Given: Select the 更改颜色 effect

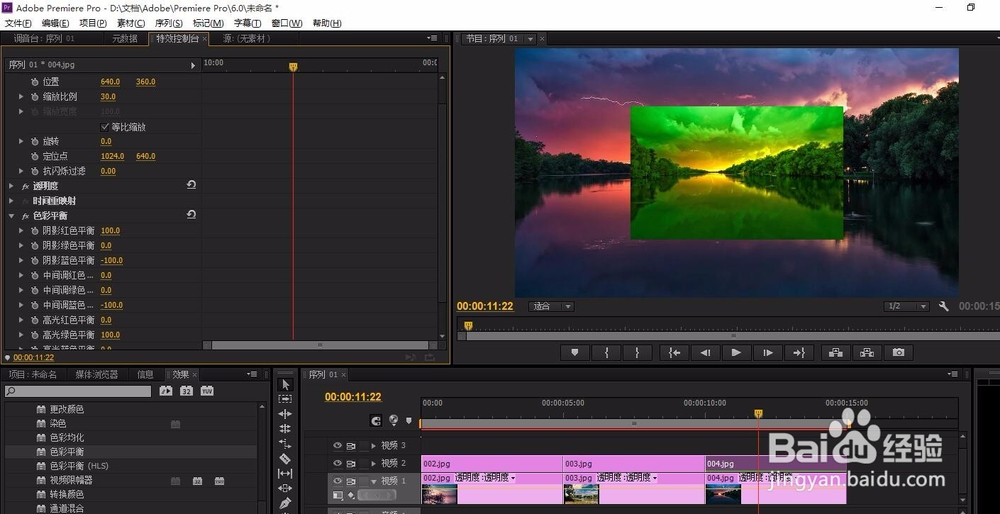Looking at the screenshot, I should (x=67, y=409).
